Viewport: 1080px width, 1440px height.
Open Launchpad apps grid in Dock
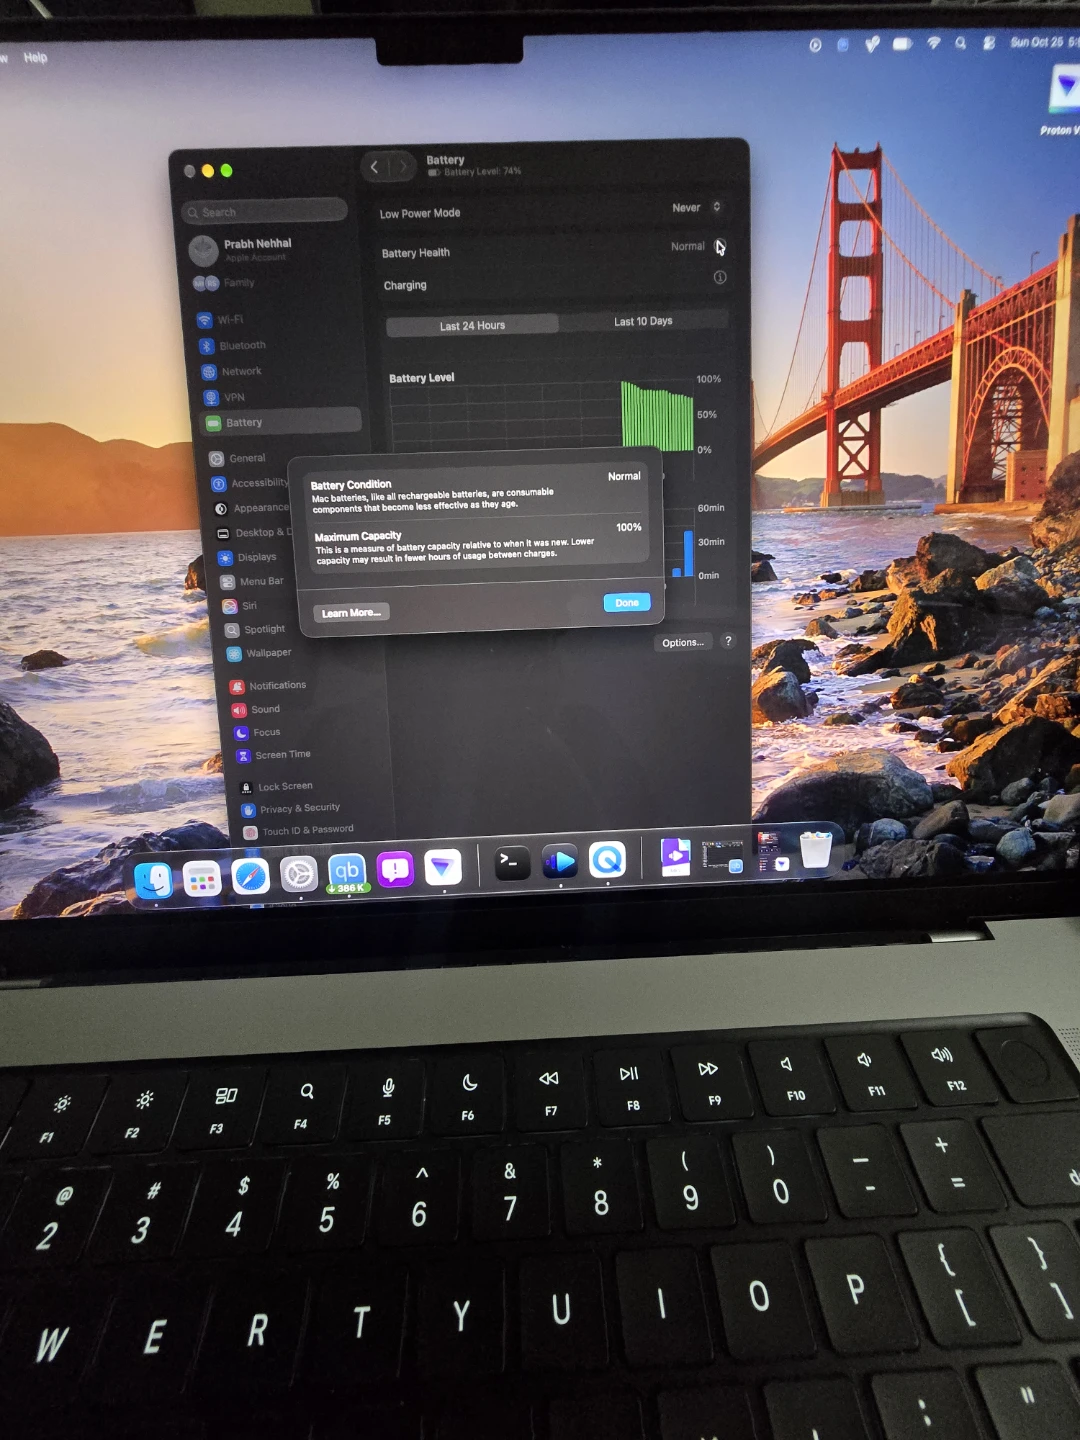pyautogui.click(x=202, y=880)
